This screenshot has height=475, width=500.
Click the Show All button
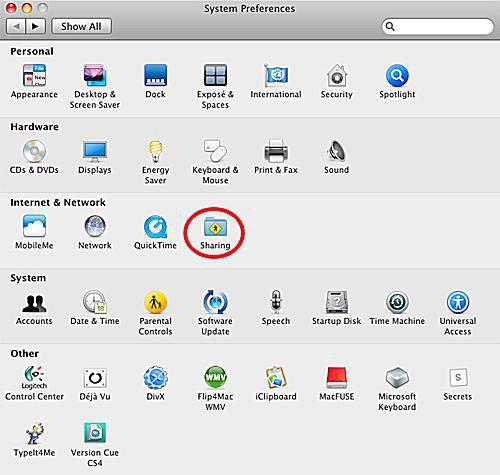(81, 26)
